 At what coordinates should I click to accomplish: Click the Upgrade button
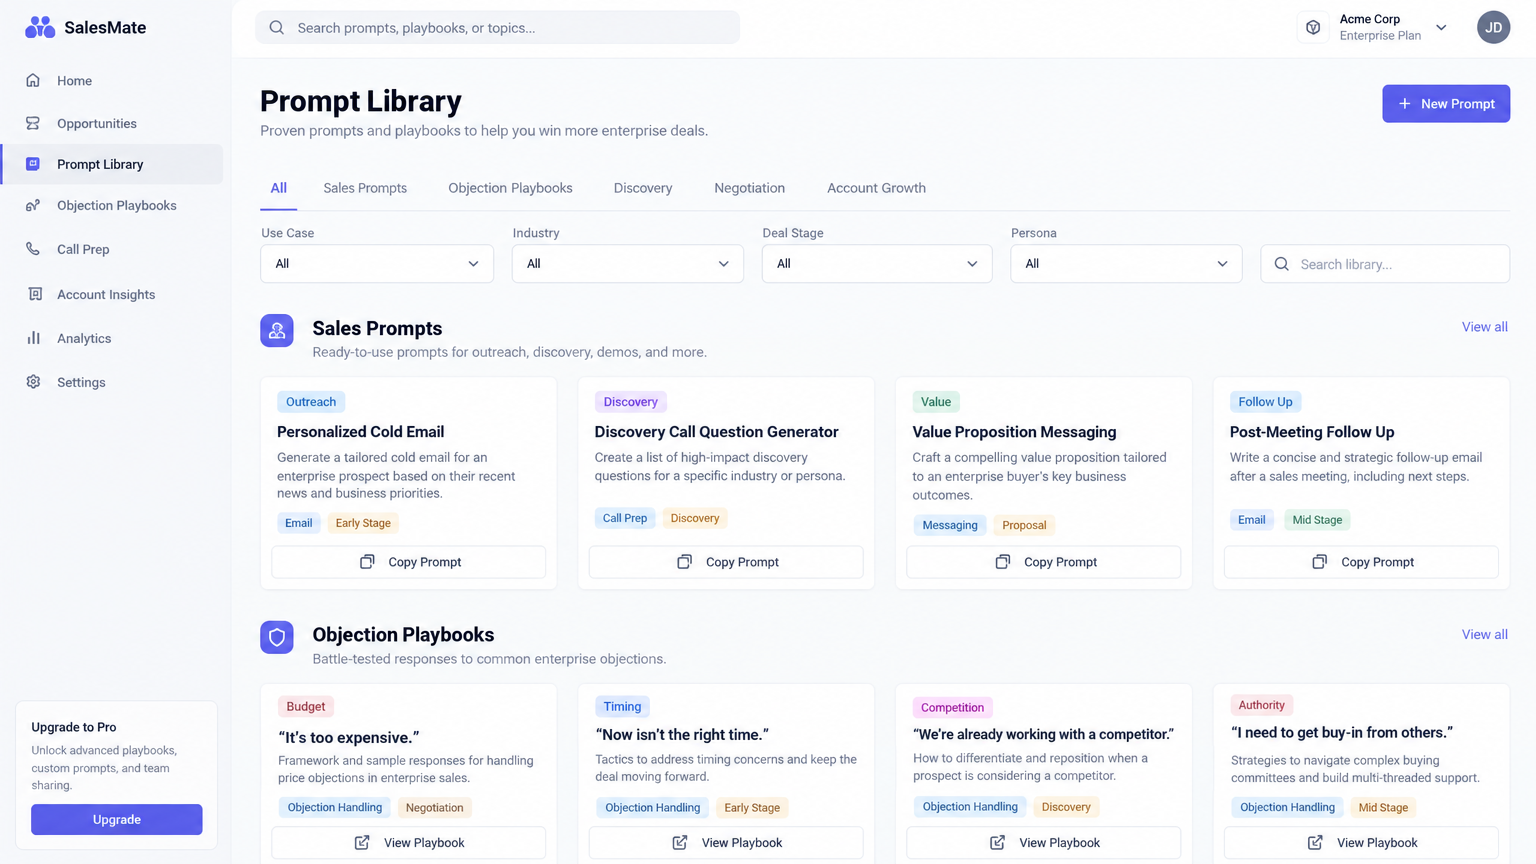pos(117,819)
